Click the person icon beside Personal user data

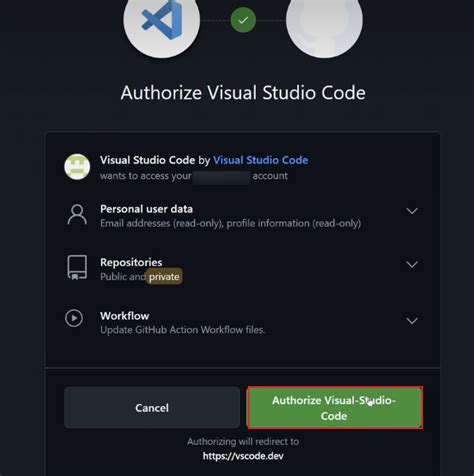[x=77, y=215]
